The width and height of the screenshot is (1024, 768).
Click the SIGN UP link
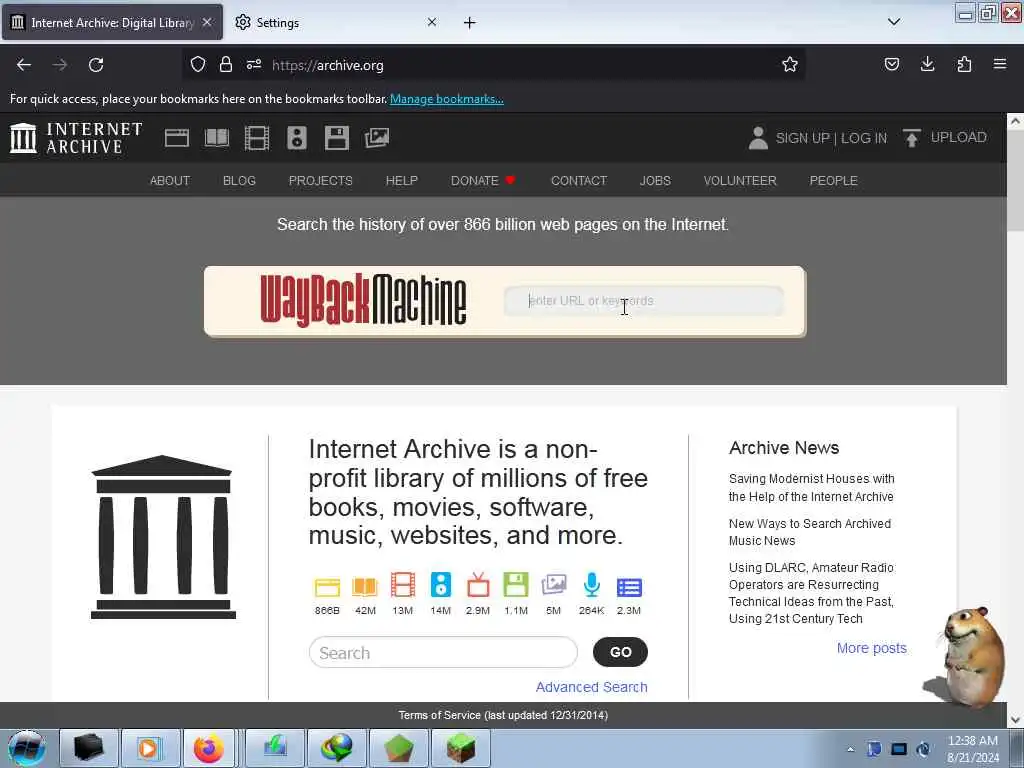click(x=802, y=138)
